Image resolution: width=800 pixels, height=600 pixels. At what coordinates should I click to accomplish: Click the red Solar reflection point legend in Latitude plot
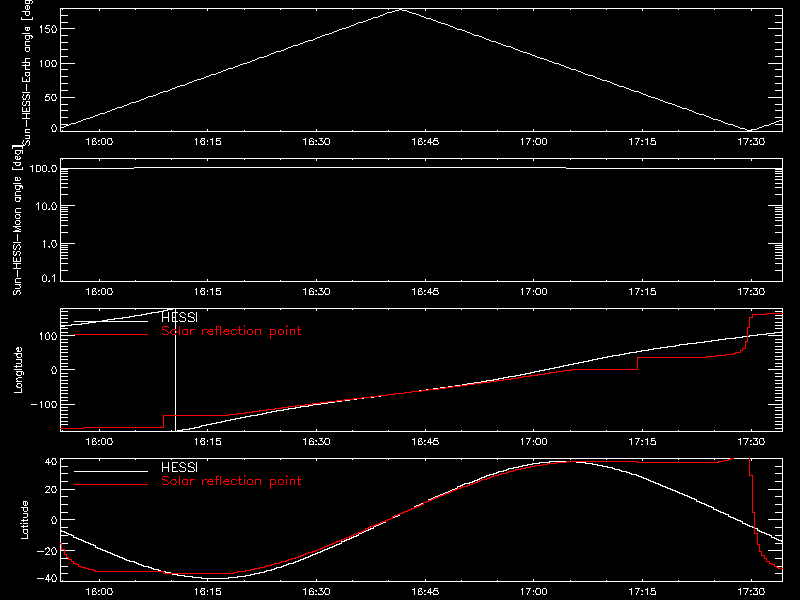pos(231,481)
